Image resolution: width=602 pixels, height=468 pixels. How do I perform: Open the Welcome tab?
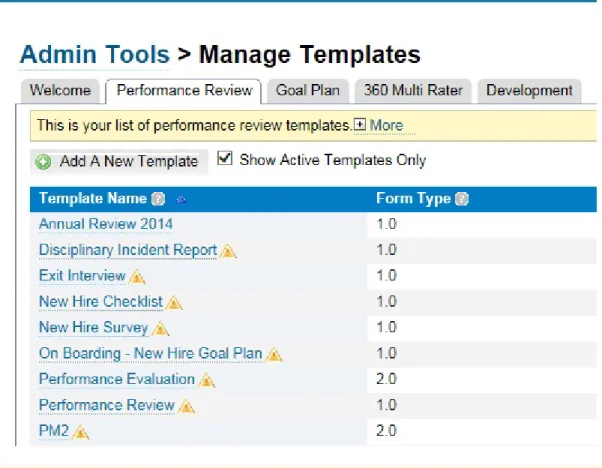click(60, 91)
